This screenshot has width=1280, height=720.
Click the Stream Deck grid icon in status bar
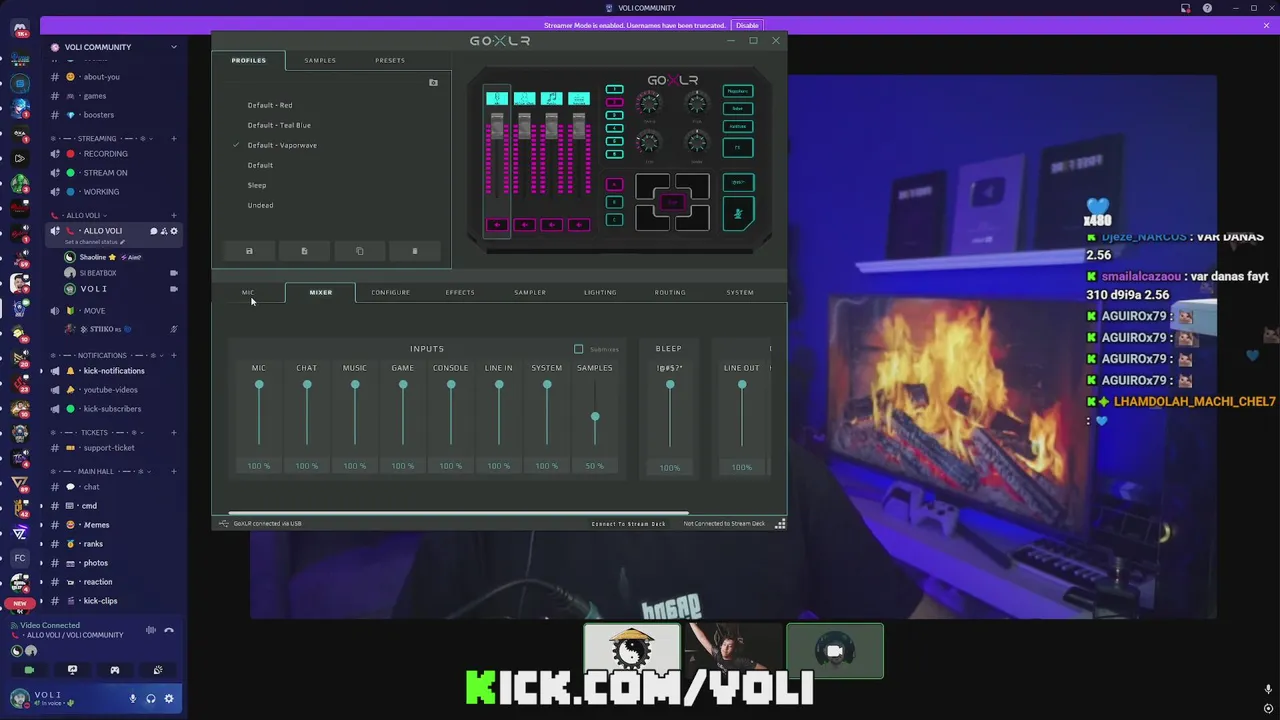[780, 523]
